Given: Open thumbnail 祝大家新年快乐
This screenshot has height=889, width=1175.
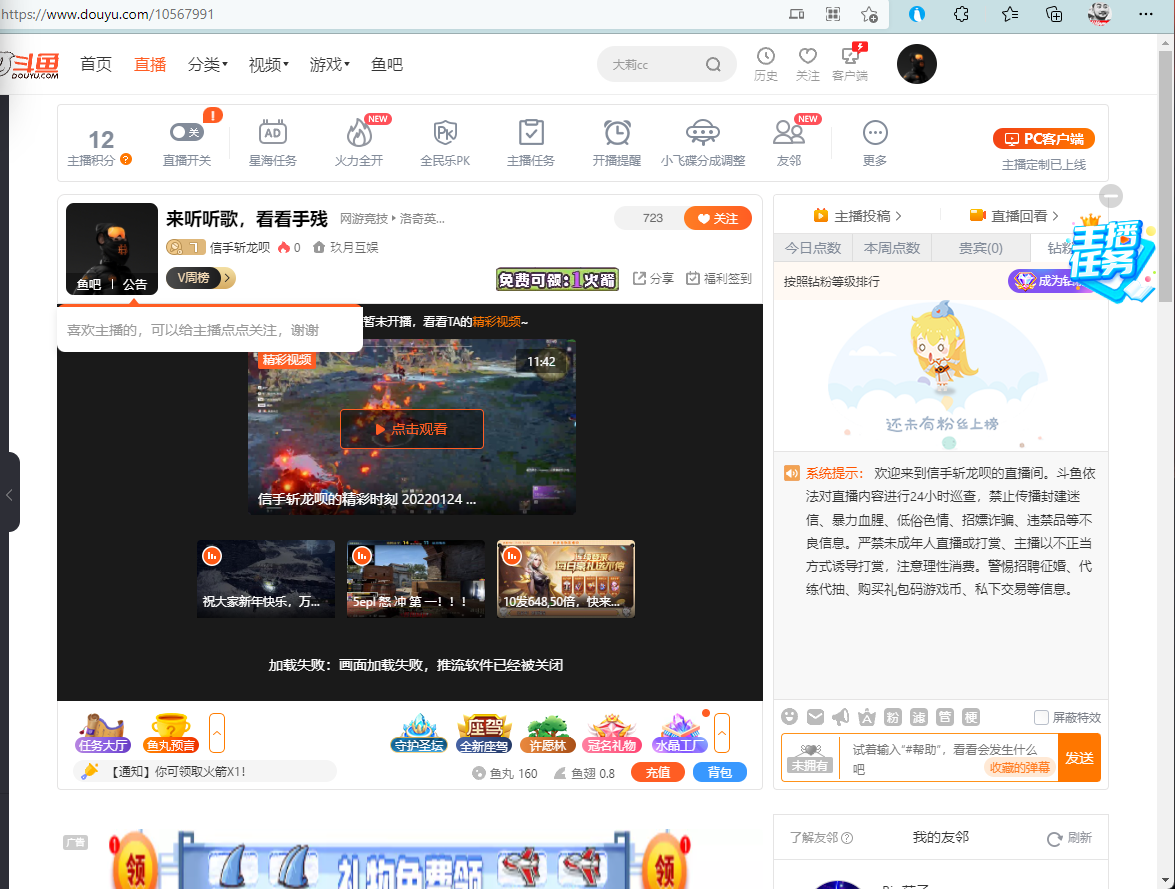Looking at the screenshot, I should 266,579.
